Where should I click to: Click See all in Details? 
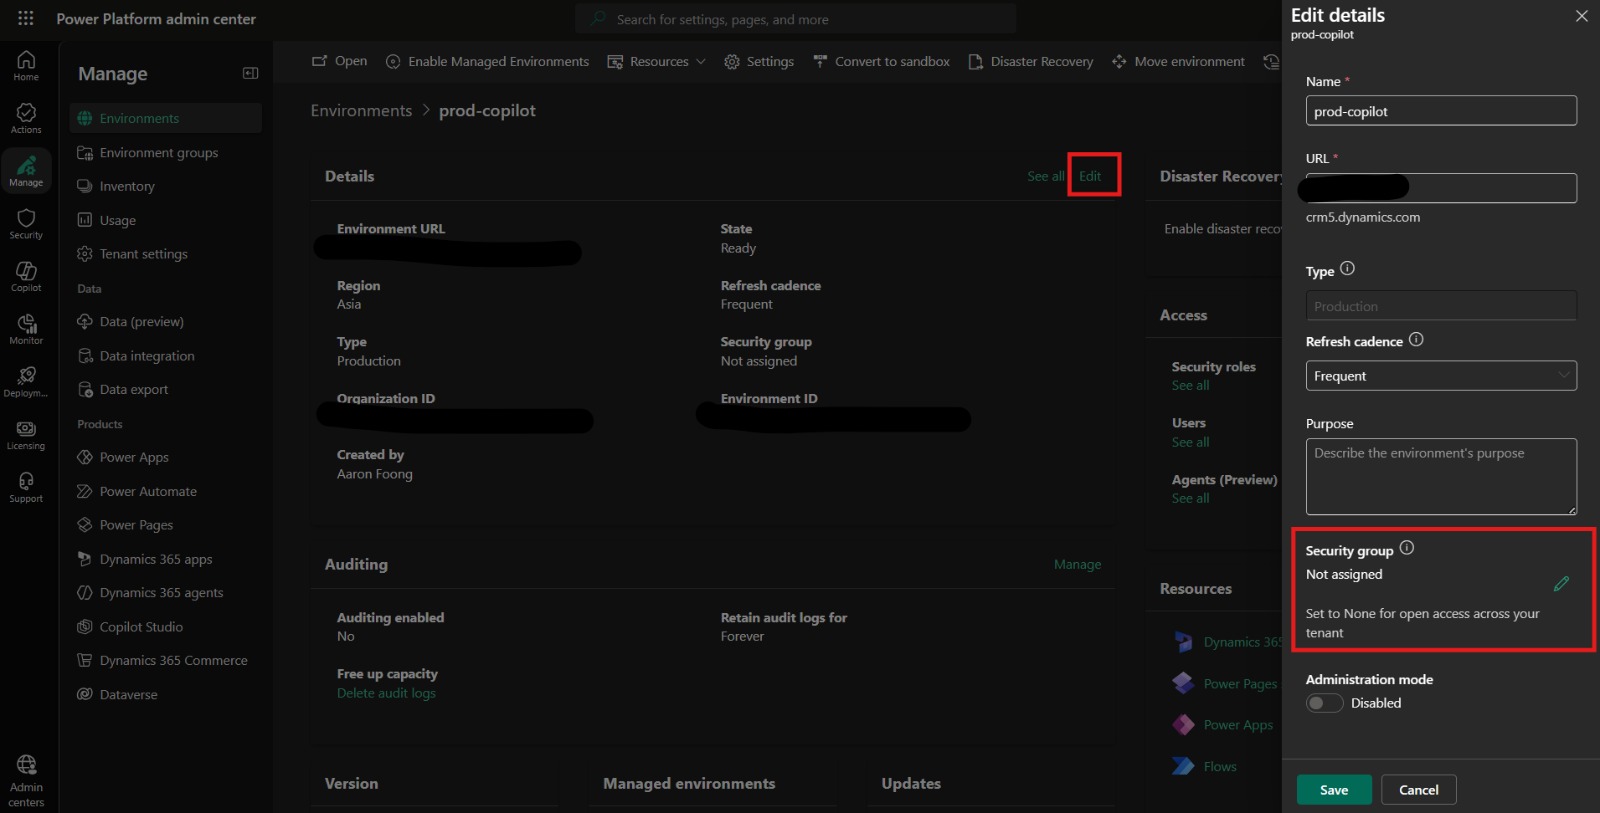(1045, 176)
